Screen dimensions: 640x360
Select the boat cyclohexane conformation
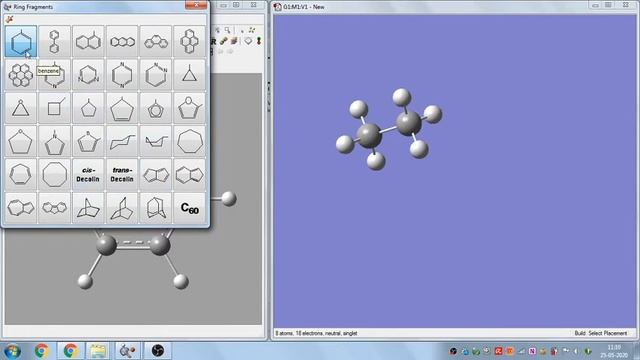click(156, 142)
